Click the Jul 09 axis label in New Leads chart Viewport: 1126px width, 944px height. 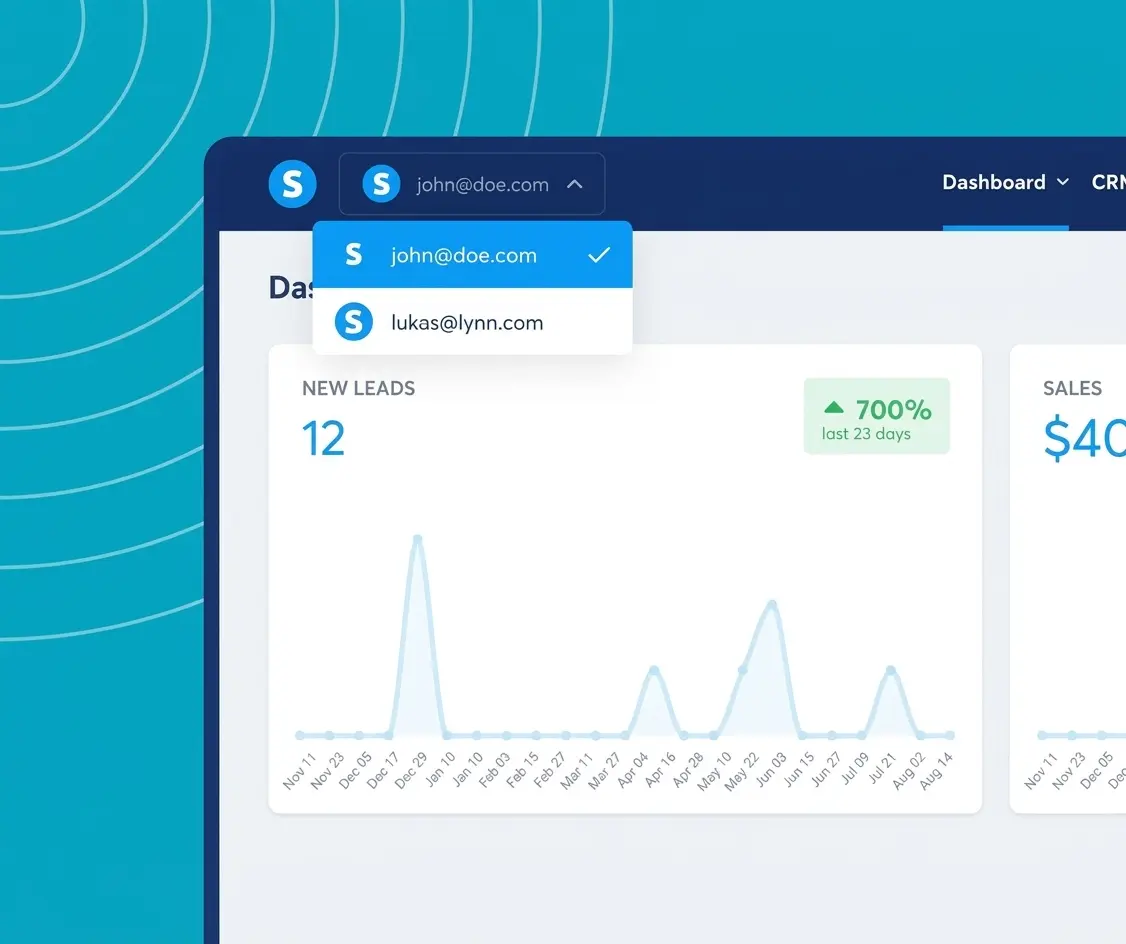coord(855,769)
